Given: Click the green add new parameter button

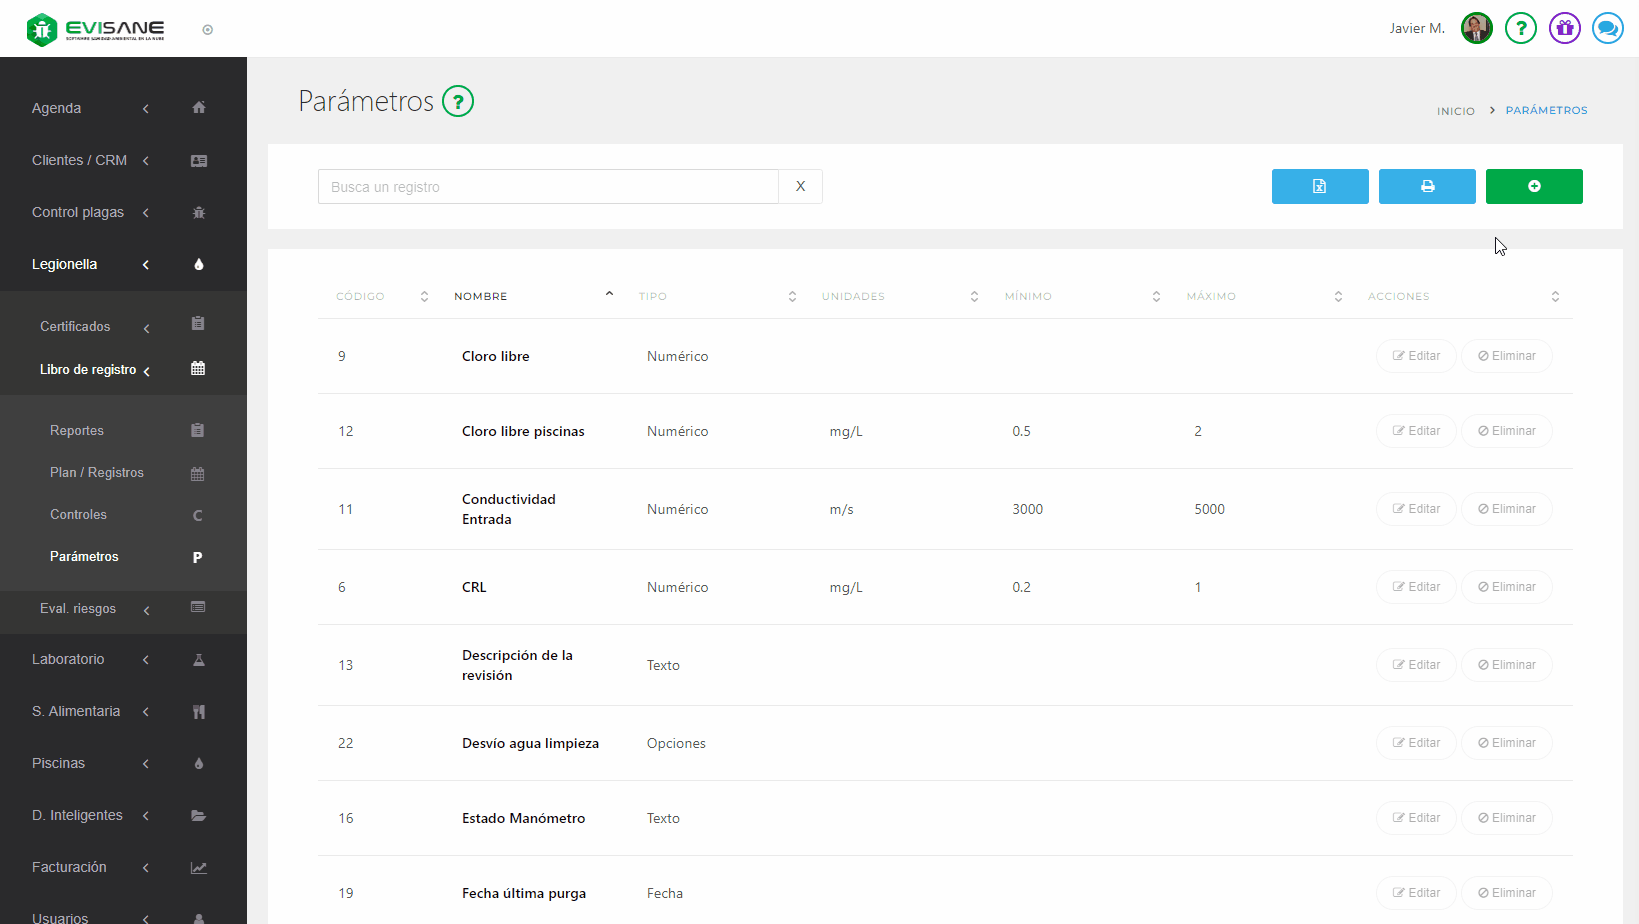Looking at the screenshot, I should pos(1533,186).
